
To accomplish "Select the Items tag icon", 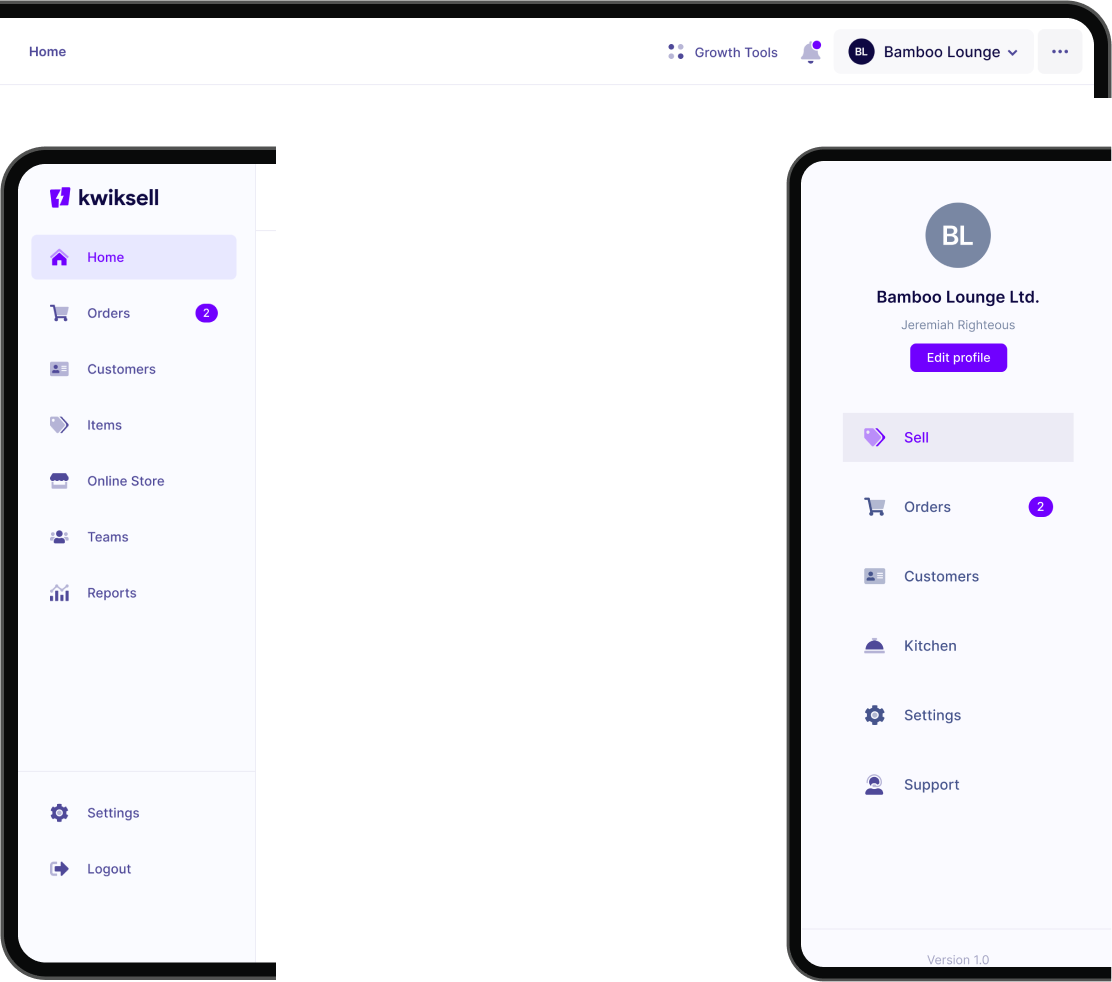I will tap(60, 425).
